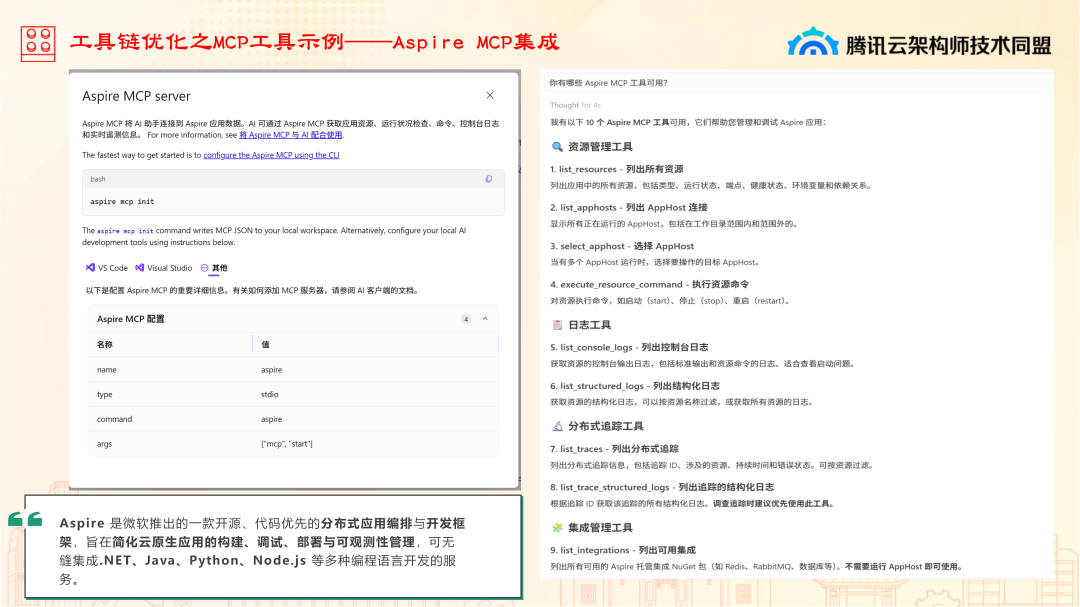Click the 7. list_traces tool entry

[x=614, y=449]
